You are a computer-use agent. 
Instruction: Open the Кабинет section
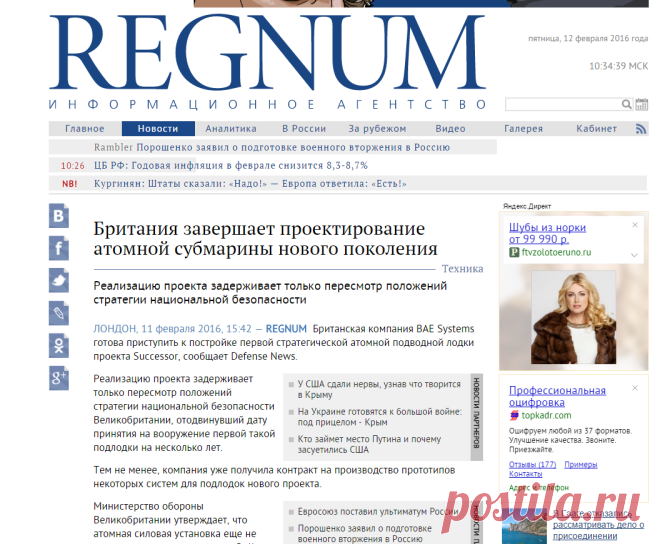(596, 129)
